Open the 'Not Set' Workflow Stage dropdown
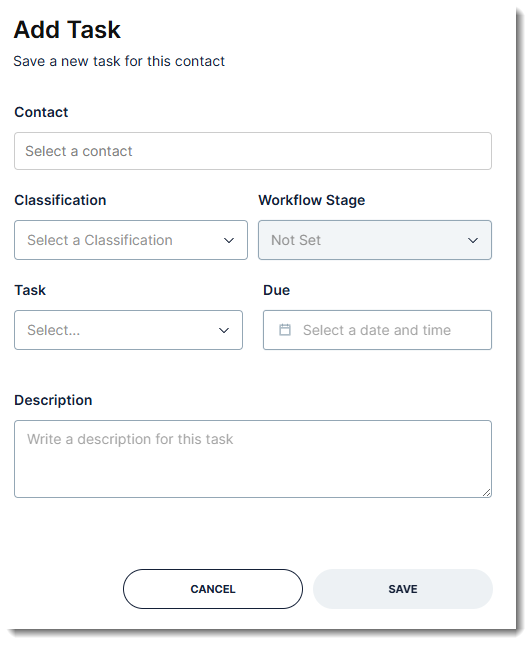 point(375,240)
